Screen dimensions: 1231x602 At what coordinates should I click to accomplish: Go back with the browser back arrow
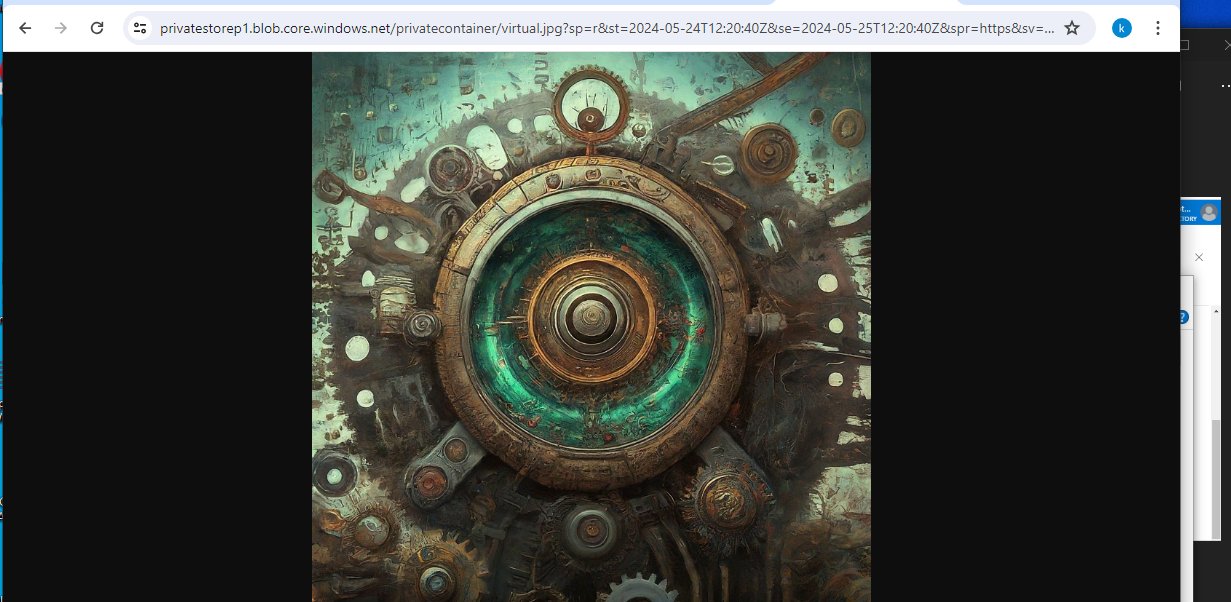click(x=26, y=28)
